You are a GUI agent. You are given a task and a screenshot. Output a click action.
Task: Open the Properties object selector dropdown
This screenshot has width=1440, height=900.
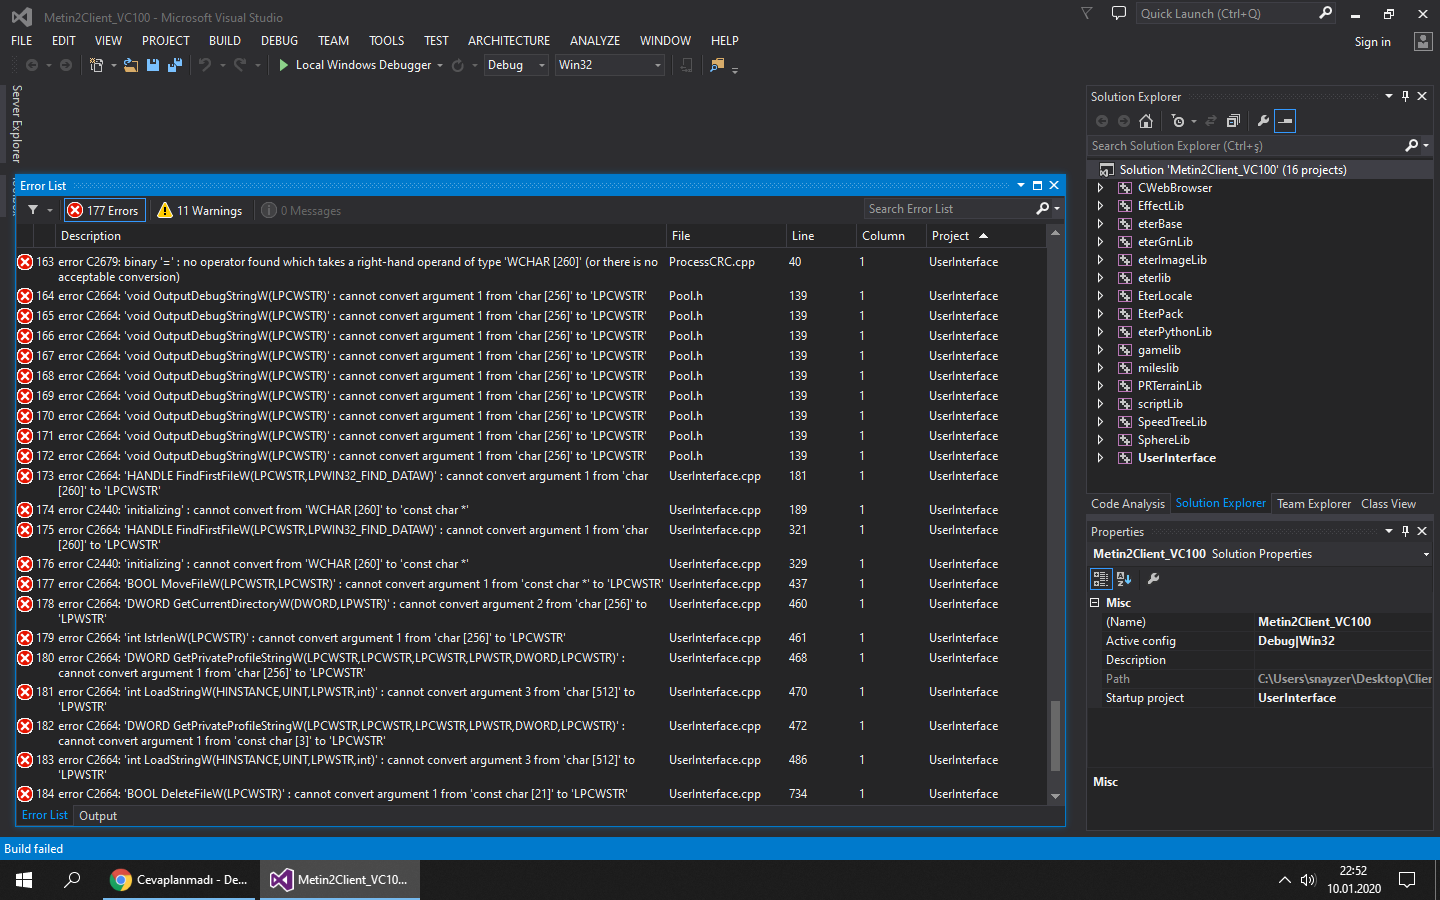(x=1426, y=554)
